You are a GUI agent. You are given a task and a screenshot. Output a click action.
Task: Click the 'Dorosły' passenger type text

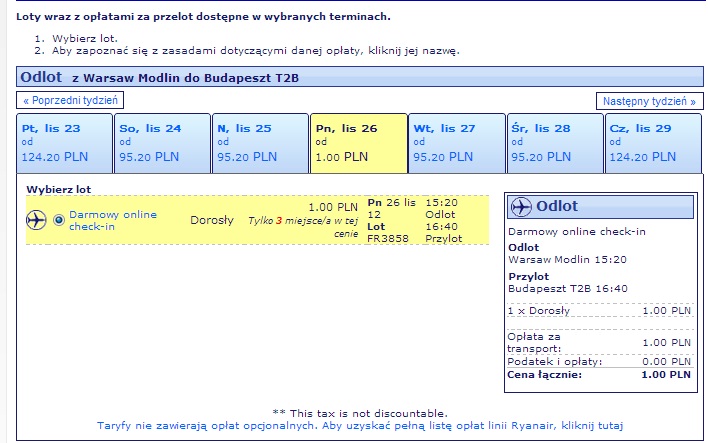[x=212, y=220]
